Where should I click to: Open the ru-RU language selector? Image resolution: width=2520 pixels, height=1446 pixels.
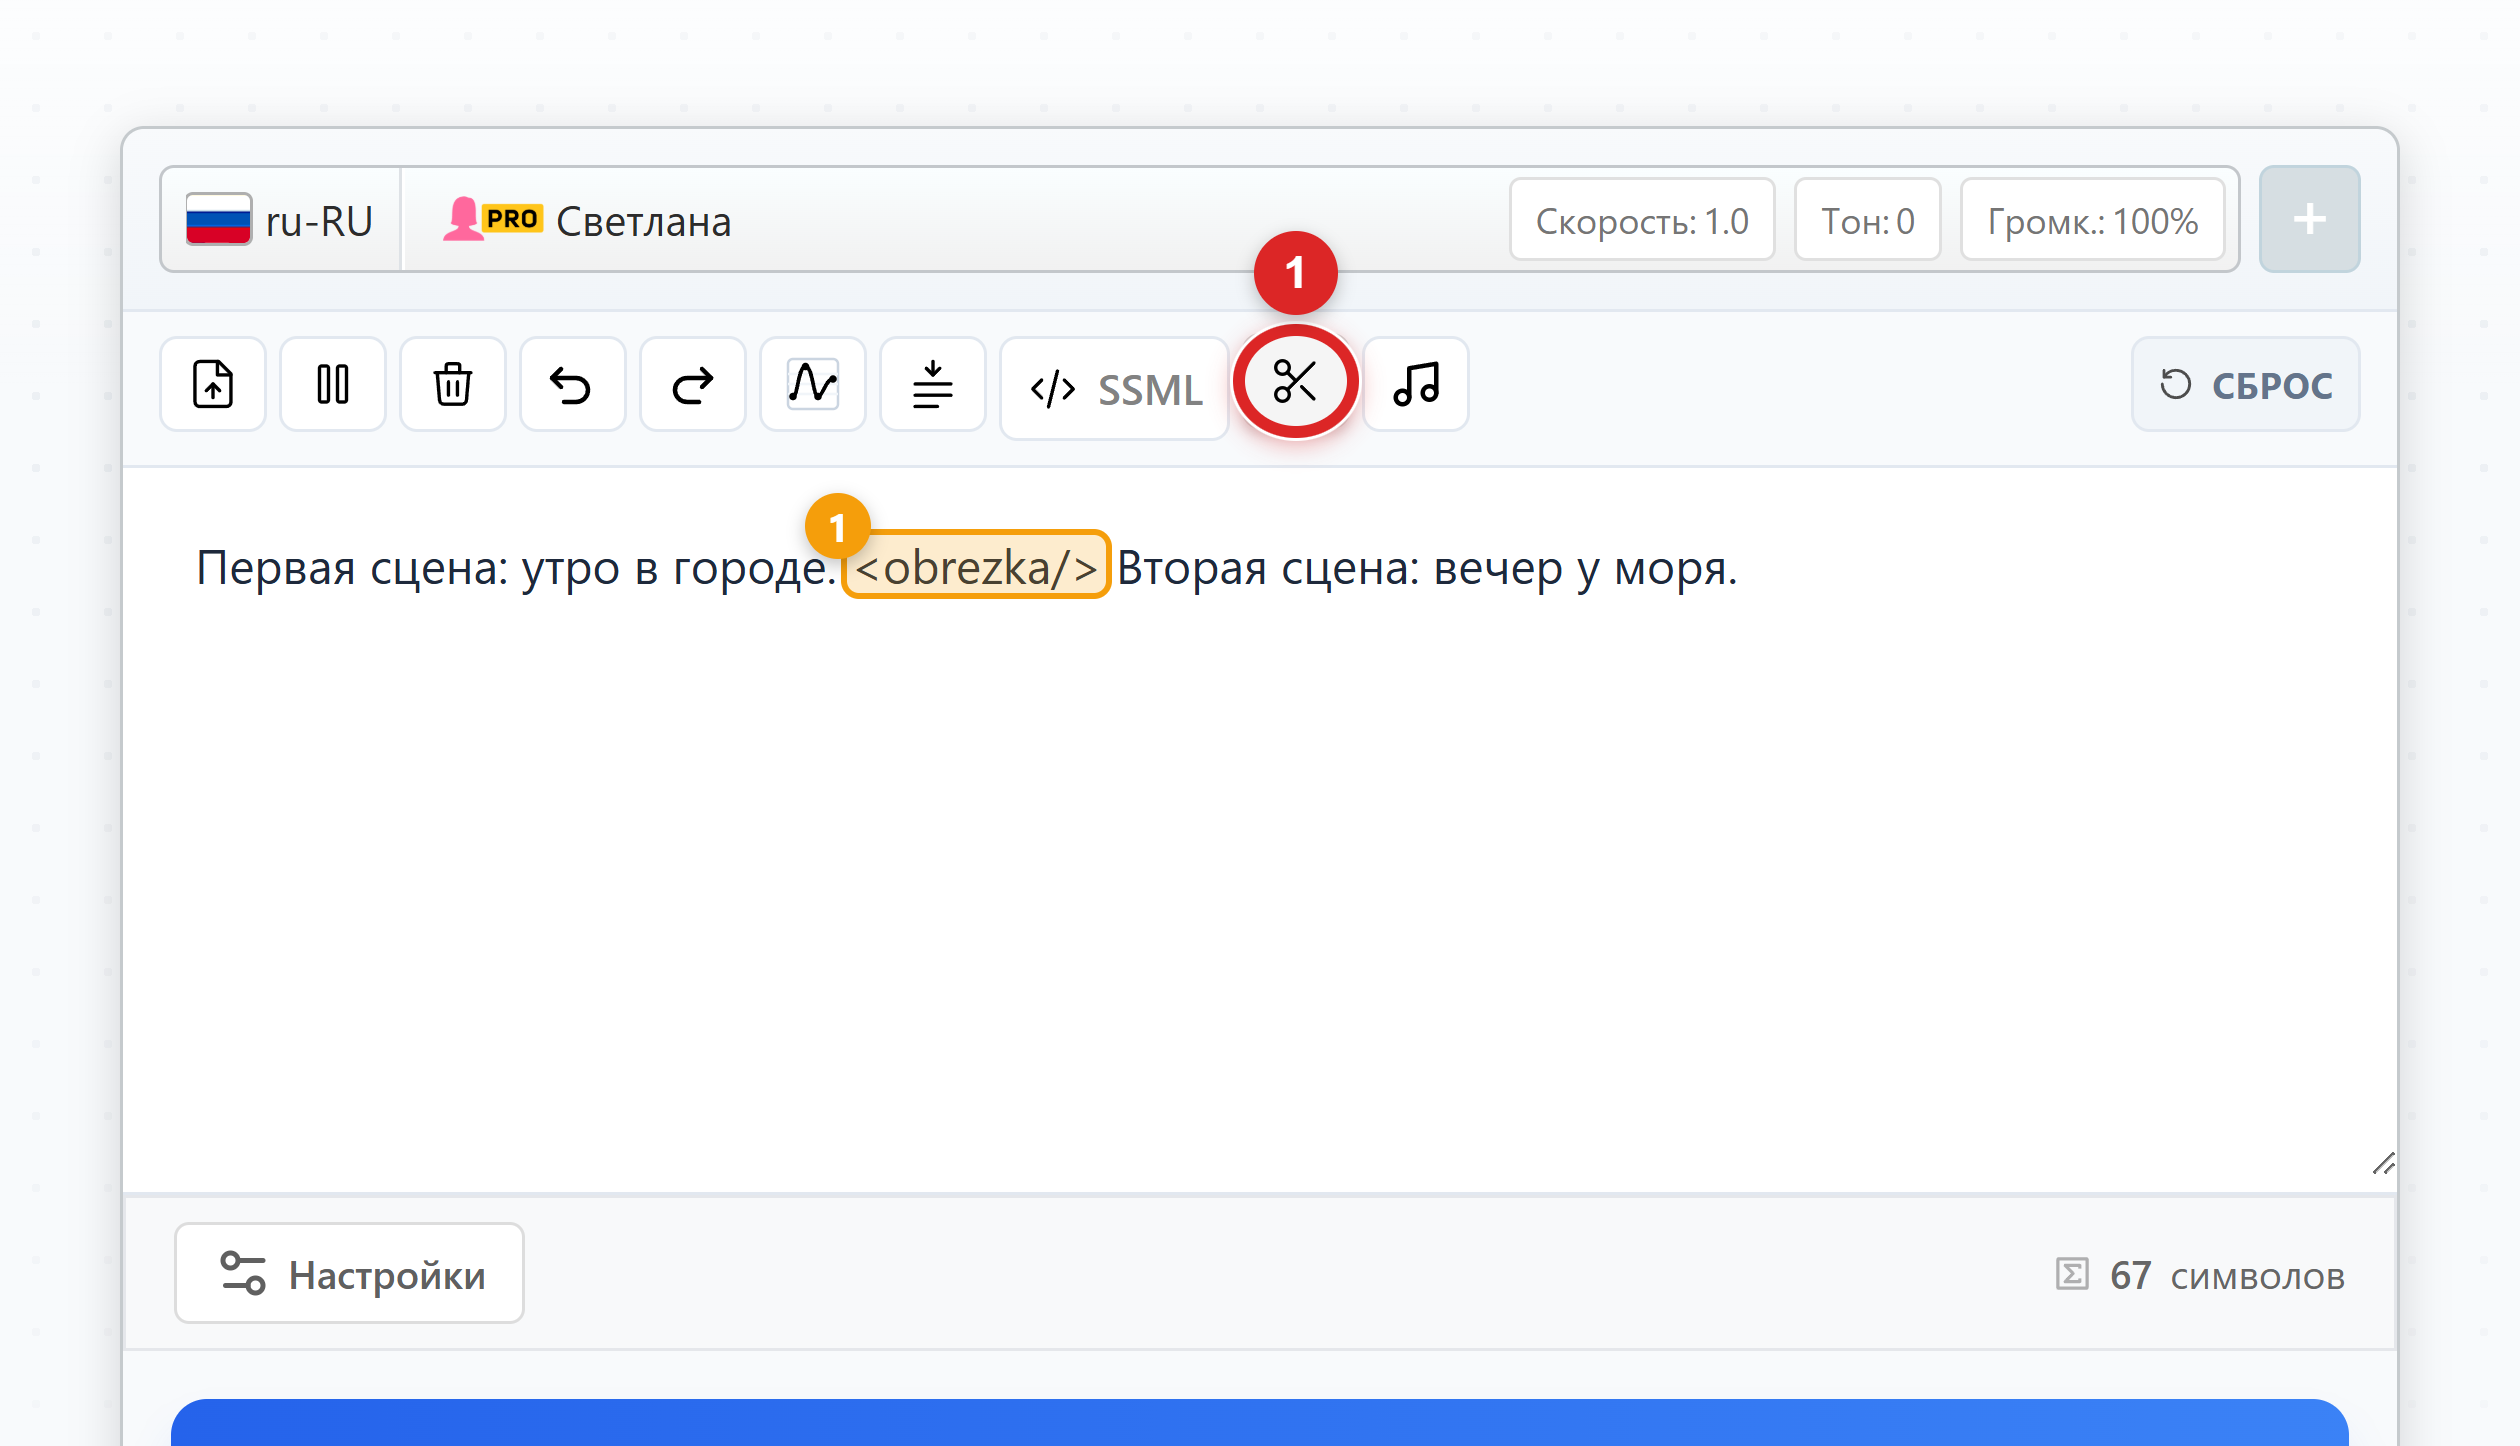point(281,220)
